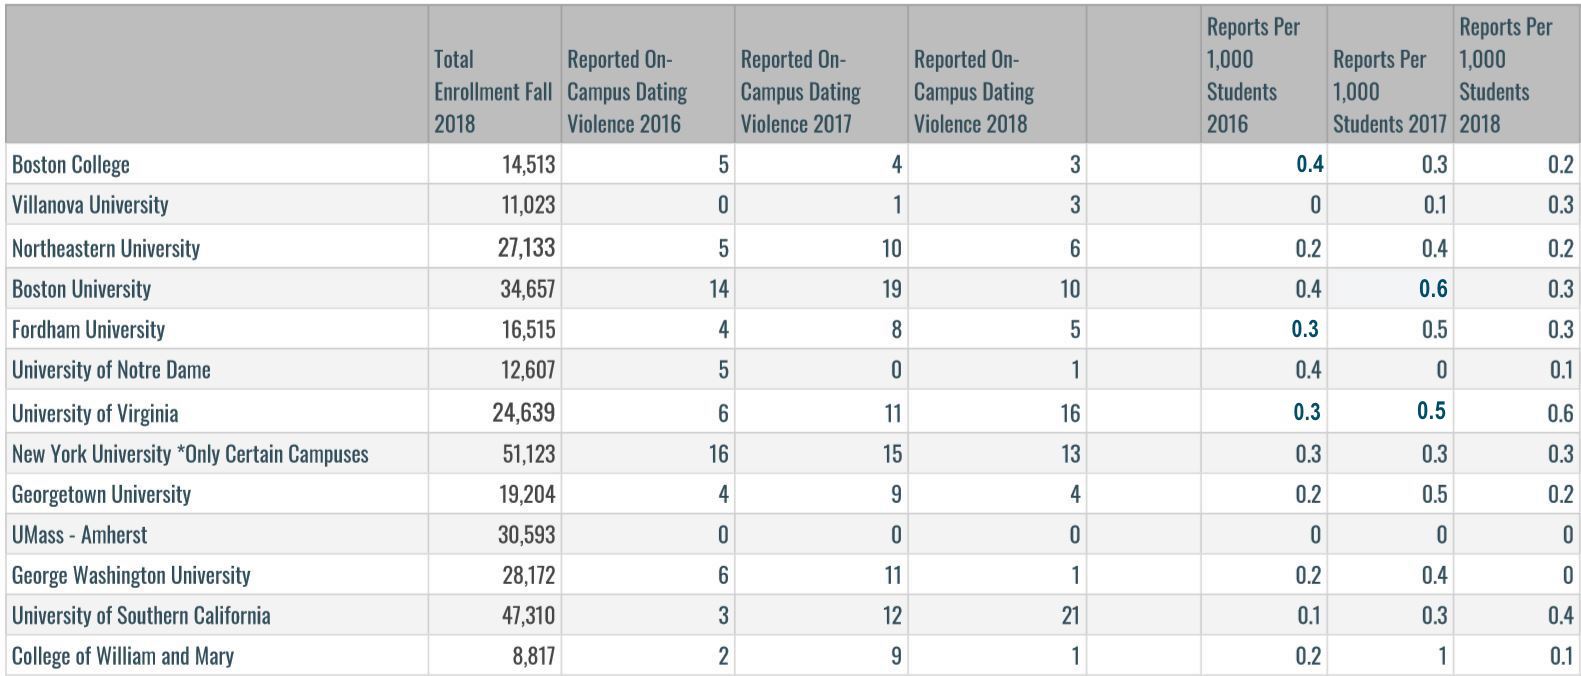The height and width of the screenshot is (676, 1581).
Task: Click Boston University's 2016 reports value 14
Action: (x=718, y=289)
